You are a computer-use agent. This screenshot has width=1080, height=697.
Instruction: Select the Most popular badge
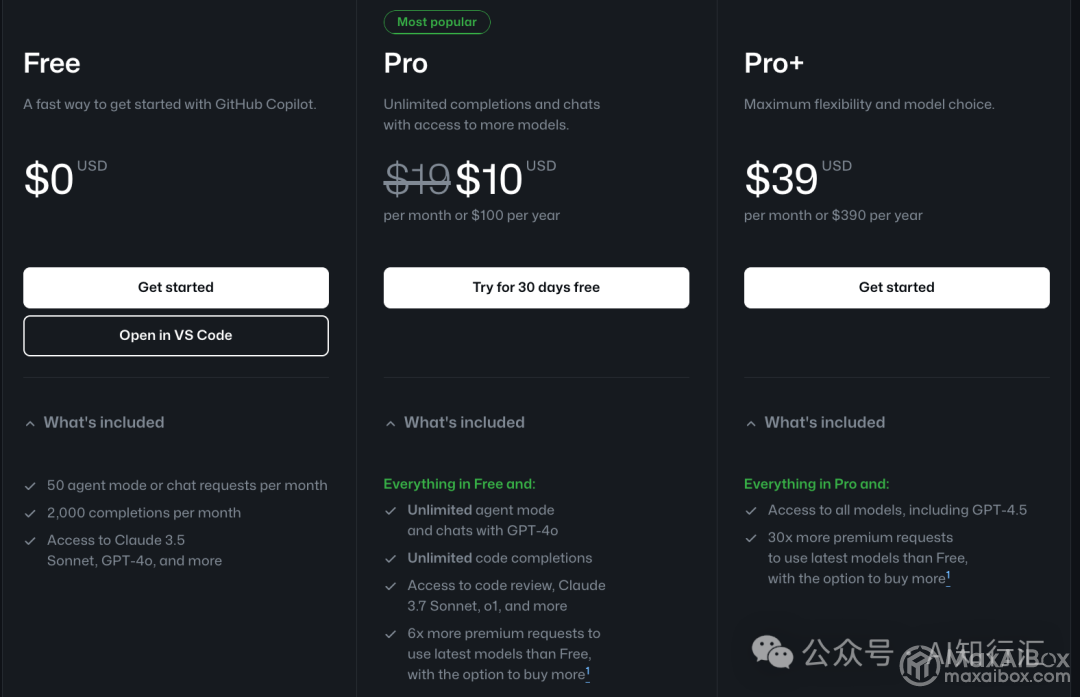(x=437, y=22)
